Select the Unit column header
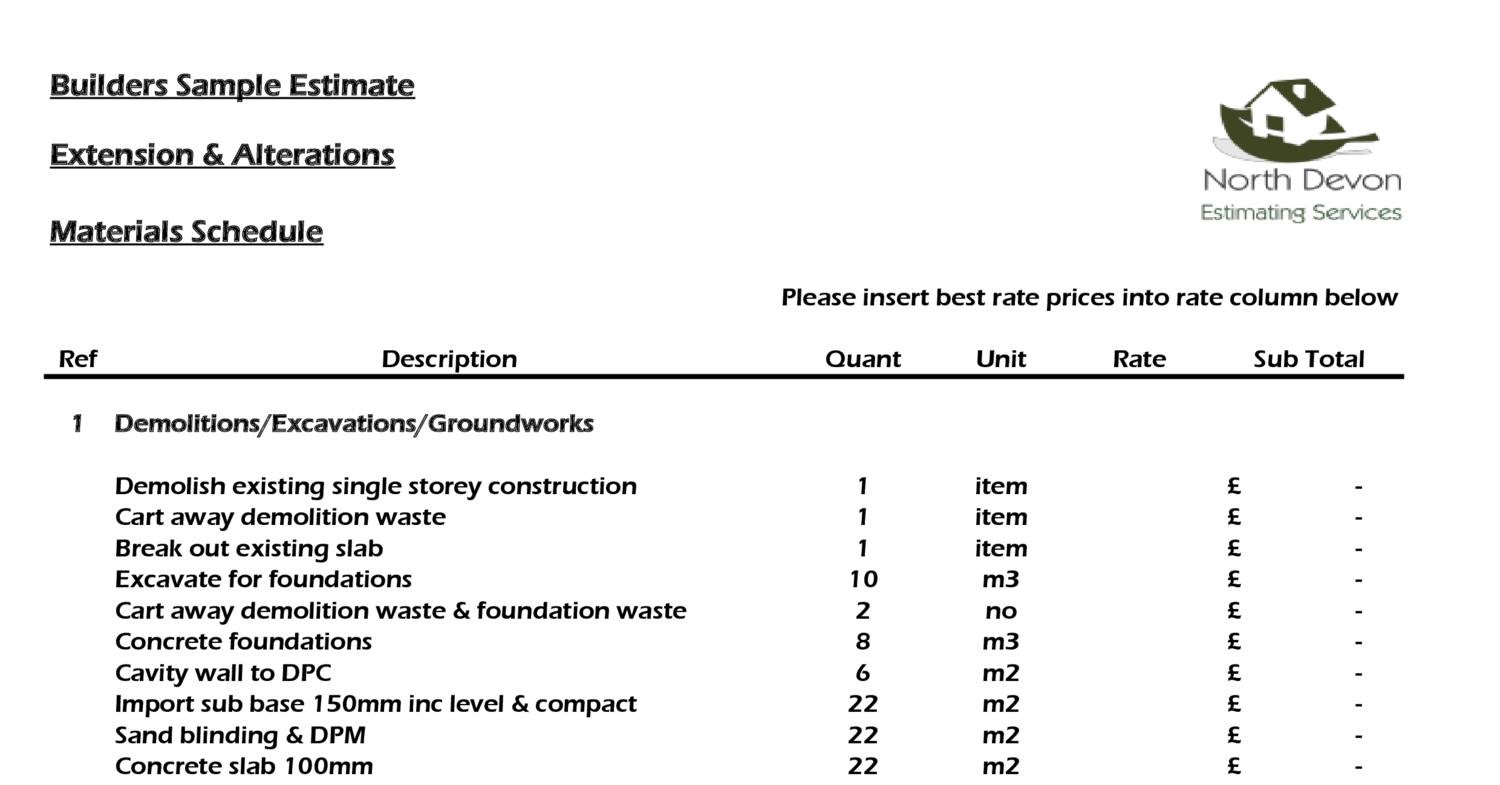Viewport: 1500px width, 785px height. [1000, 359]
